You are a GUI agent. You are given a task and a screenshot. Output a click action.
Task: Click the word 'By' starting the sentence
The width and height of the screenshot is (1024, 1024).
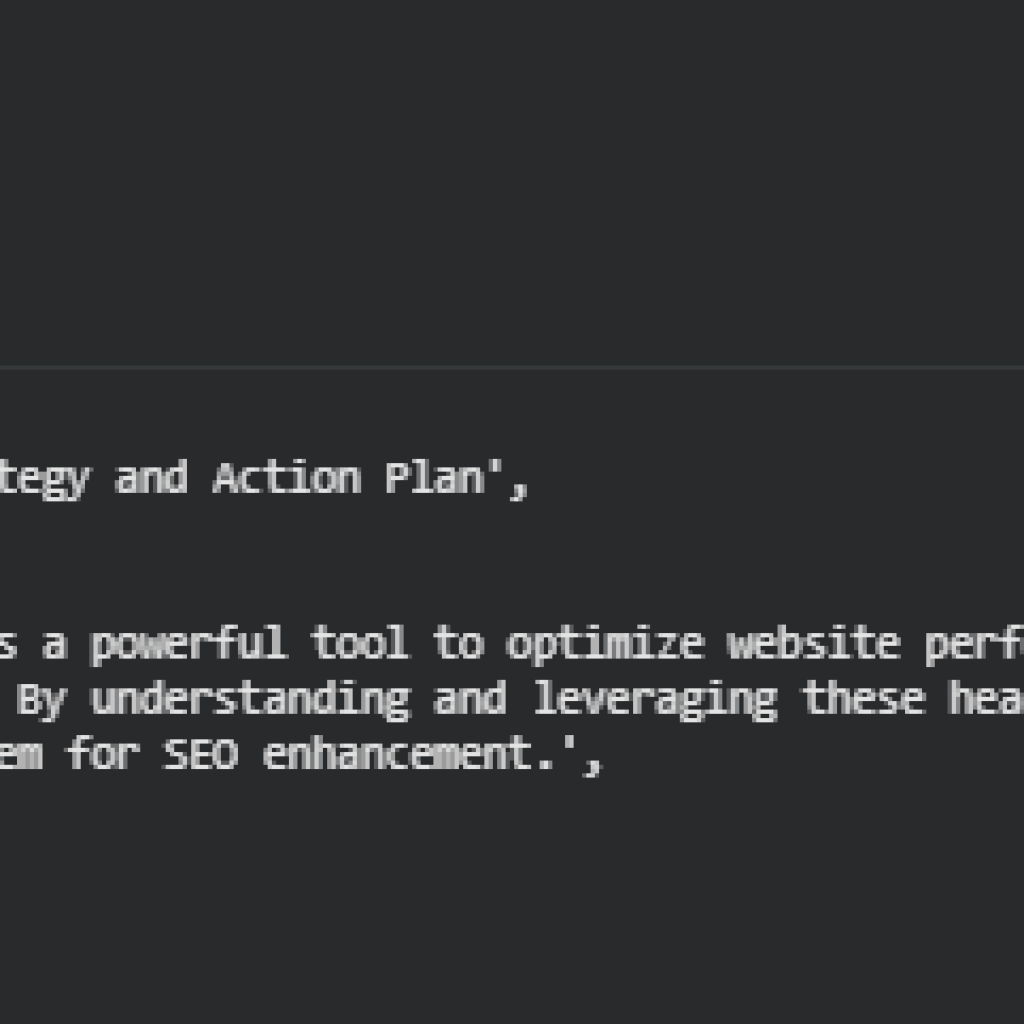point(39,700)
